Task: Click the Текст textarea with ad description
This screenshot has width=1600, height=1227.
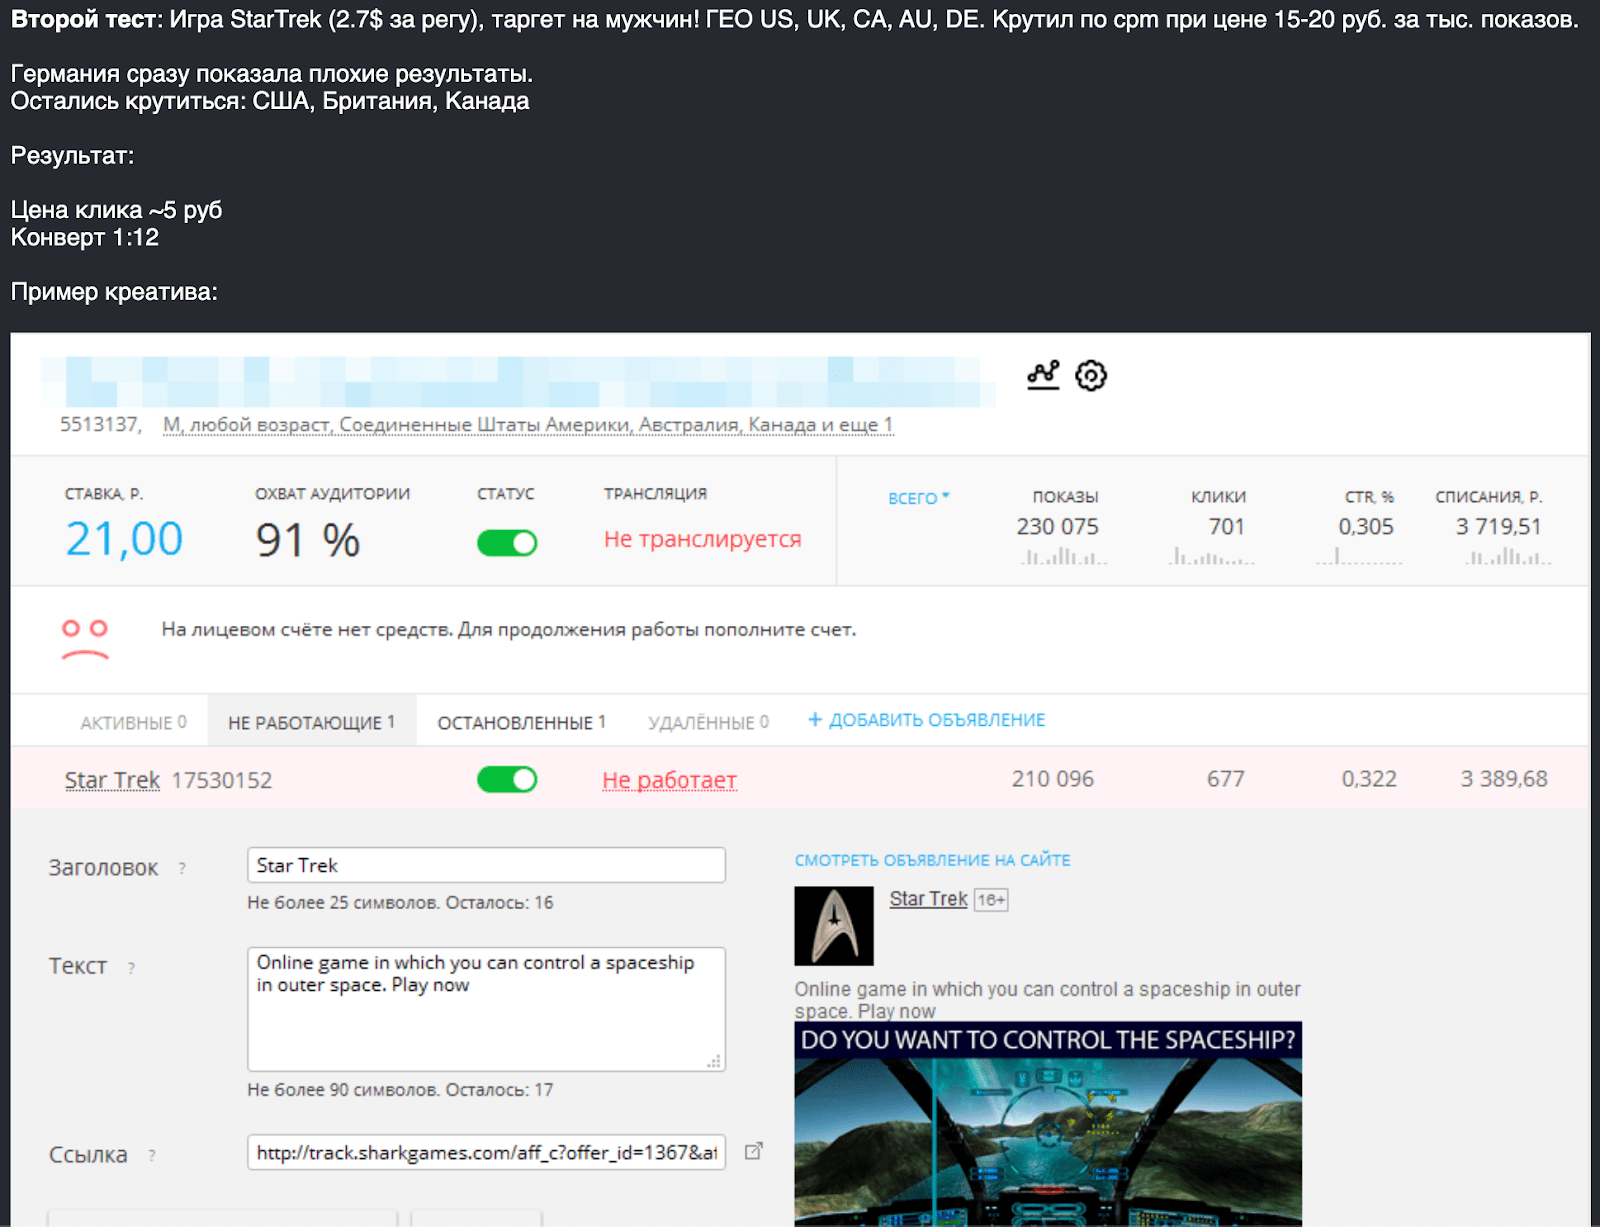Action: 486,1009
